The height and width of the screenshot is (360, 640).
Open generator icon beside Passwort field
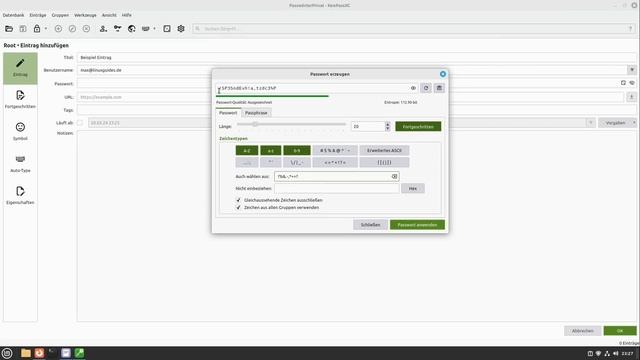[623, 83]
